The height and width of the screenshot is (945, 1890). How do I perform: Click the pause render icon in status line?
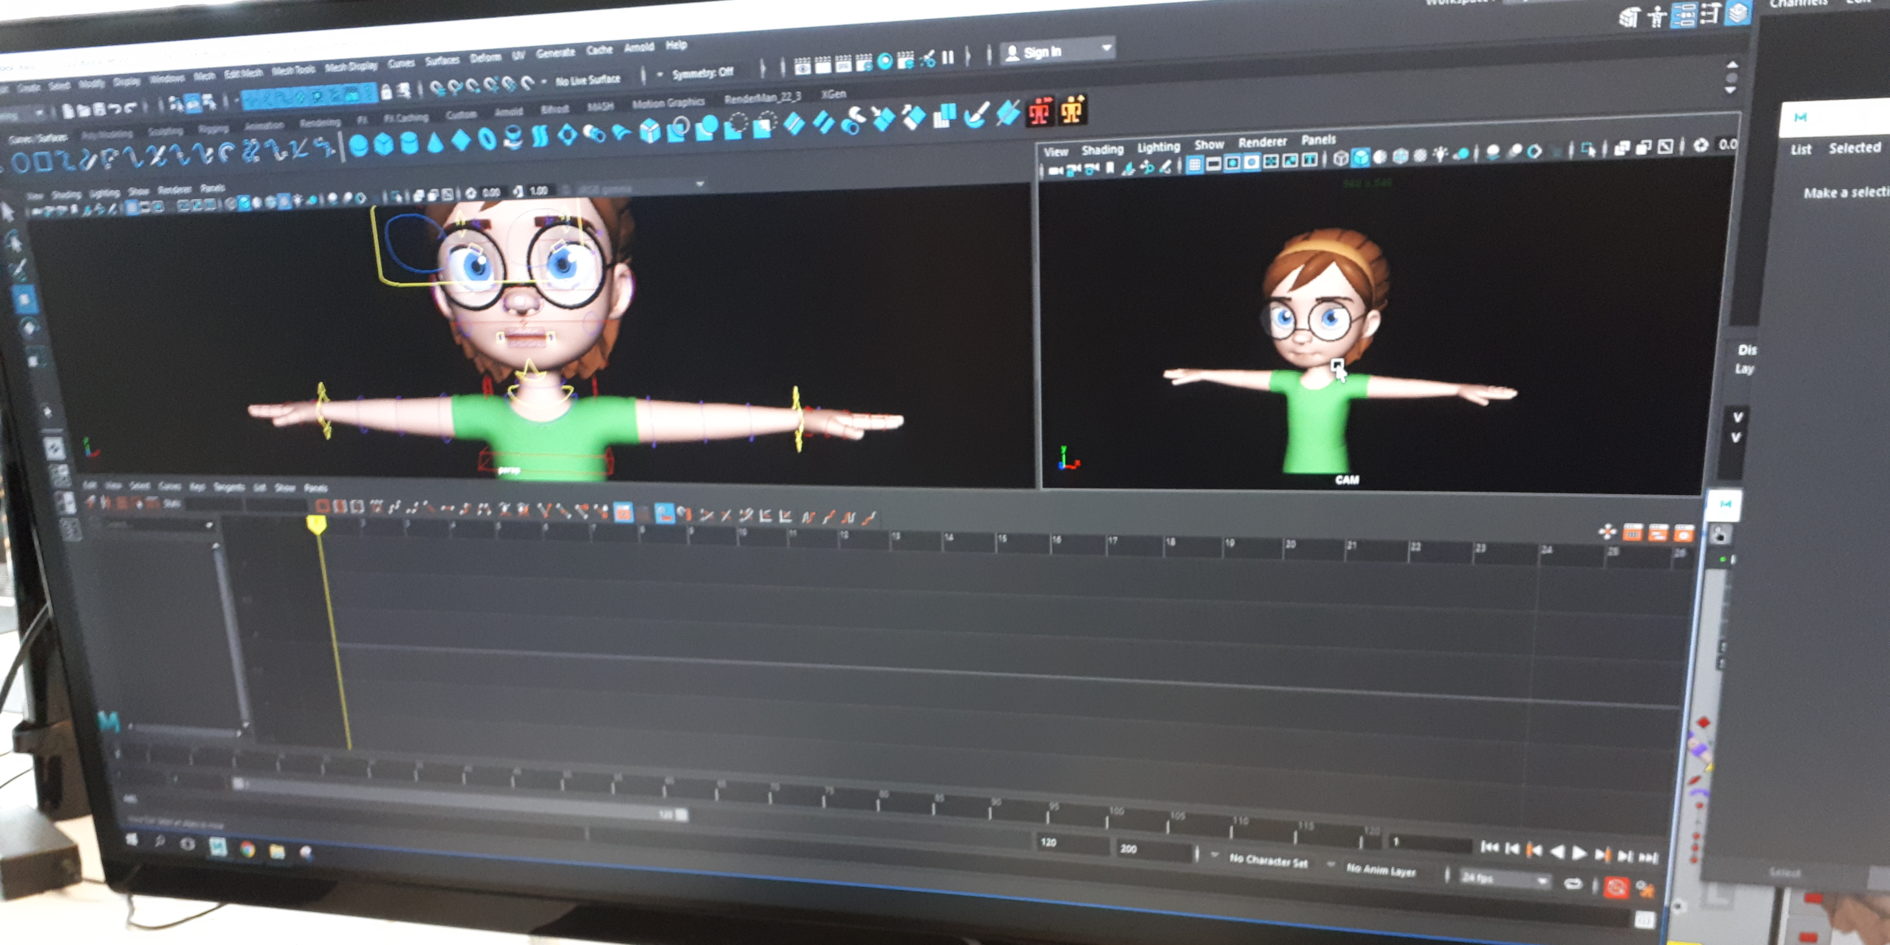tap(947, 56)
